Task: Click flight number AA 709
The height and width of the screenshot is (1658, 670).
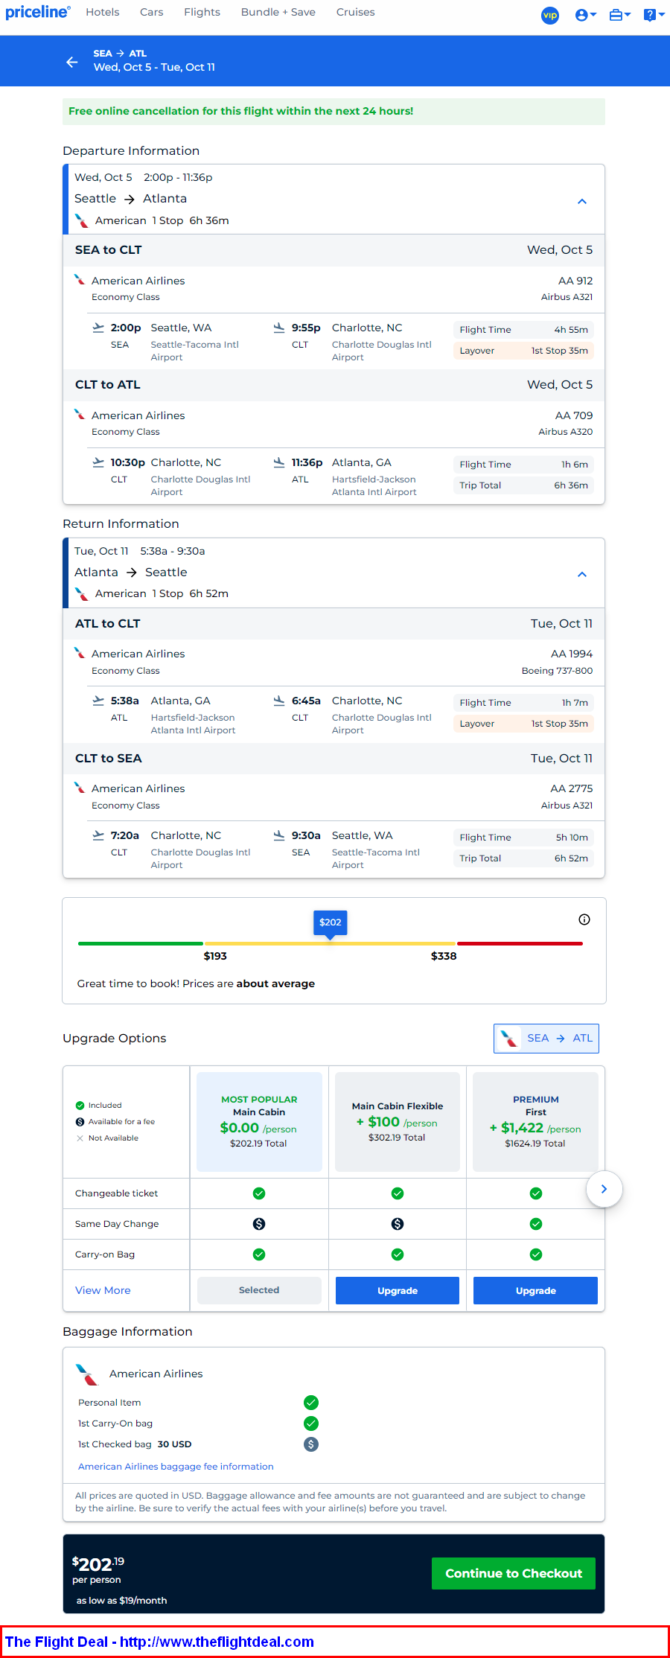Action: (x=574, y=416)
